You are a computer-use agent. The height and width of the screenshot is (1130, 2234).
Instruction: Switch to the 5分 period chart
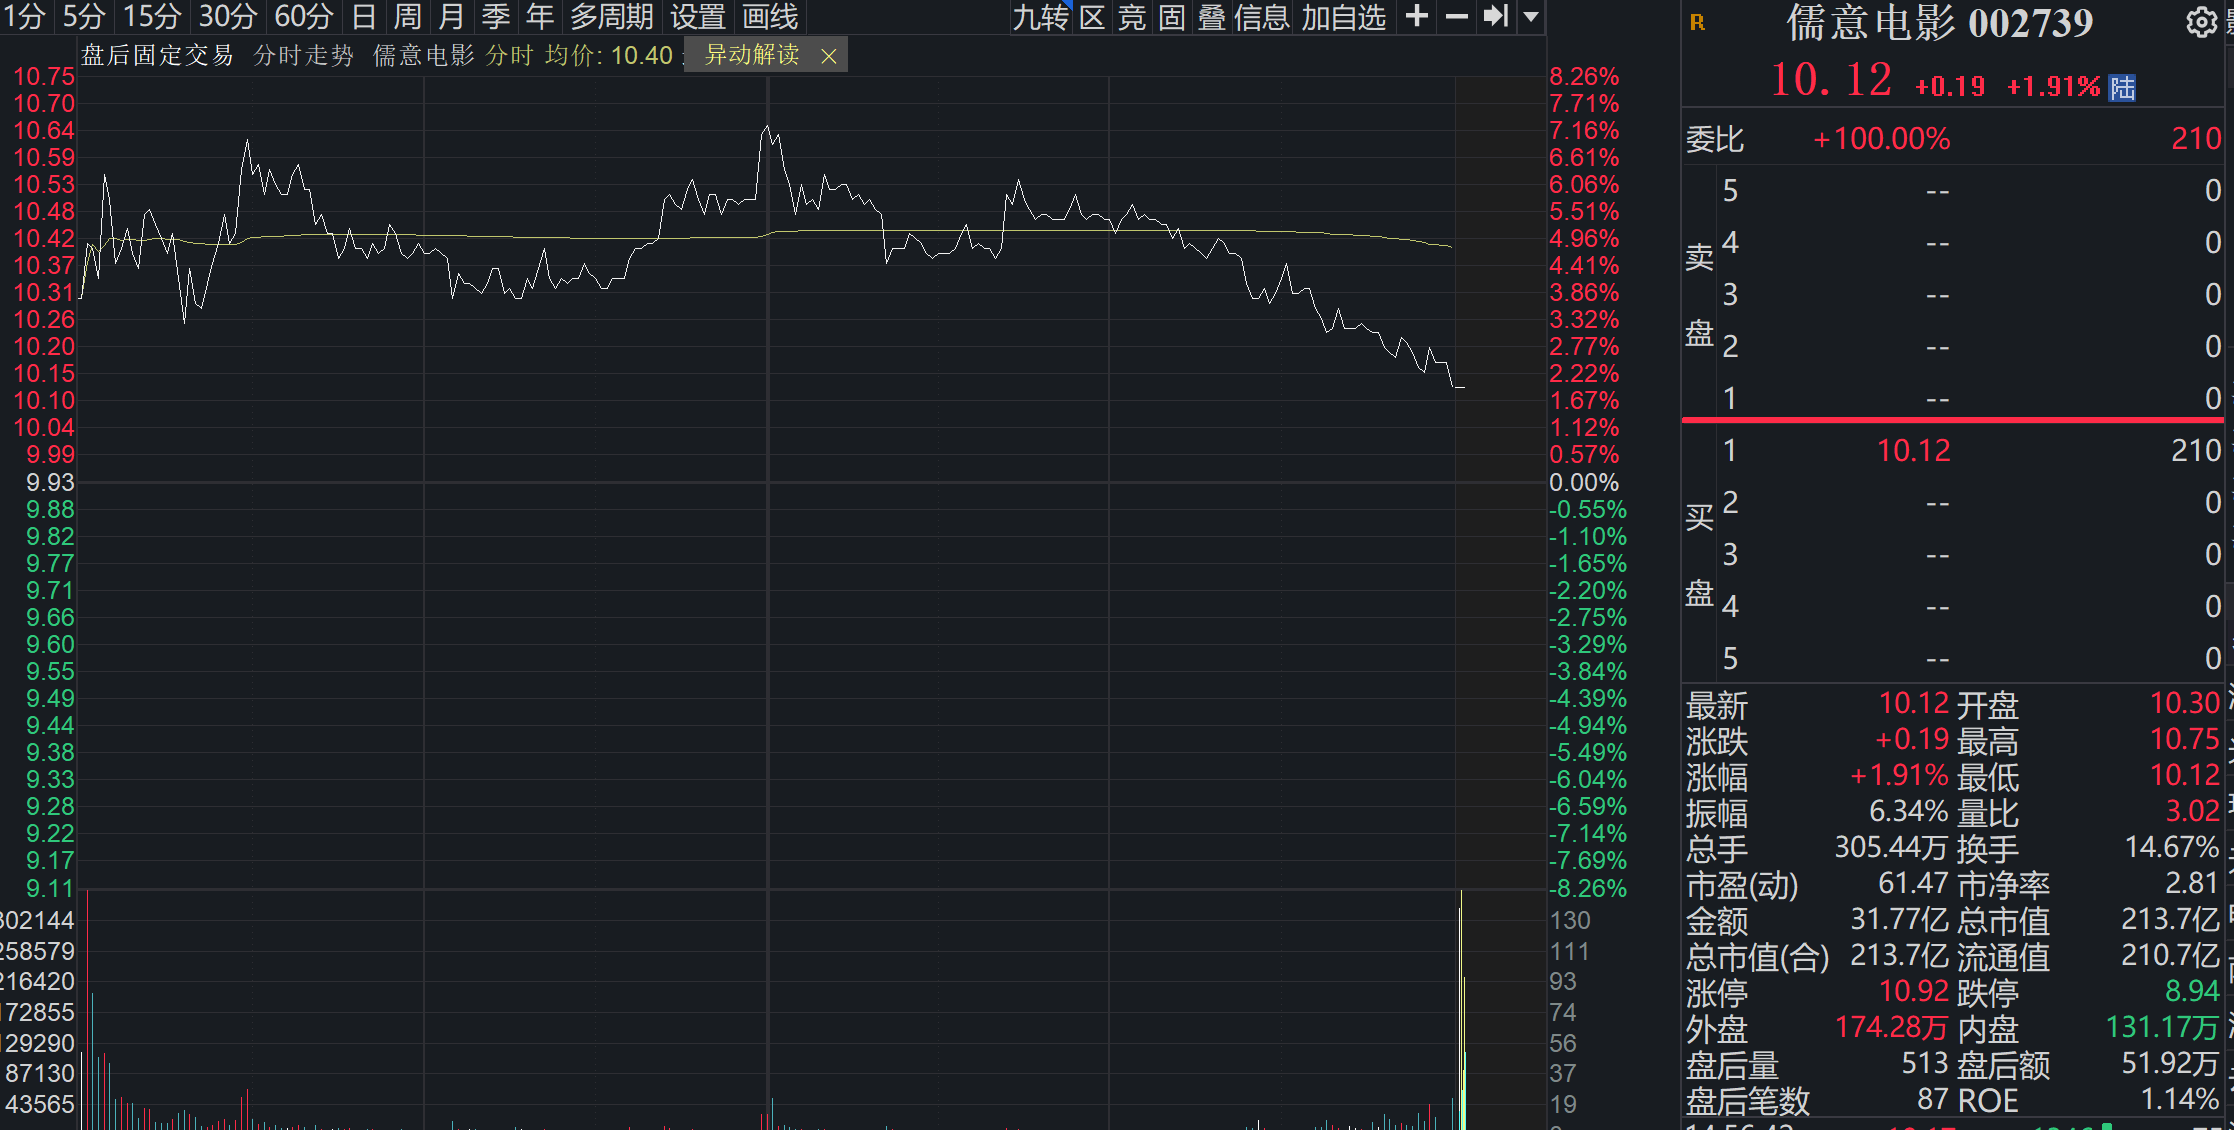pos(83,17)
